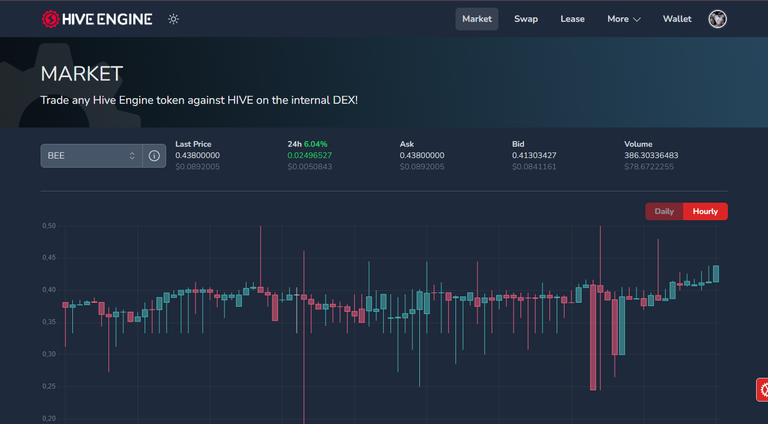Switch chart to Daily view
Screen dimensions: 768x424
(x=664, y=212)
